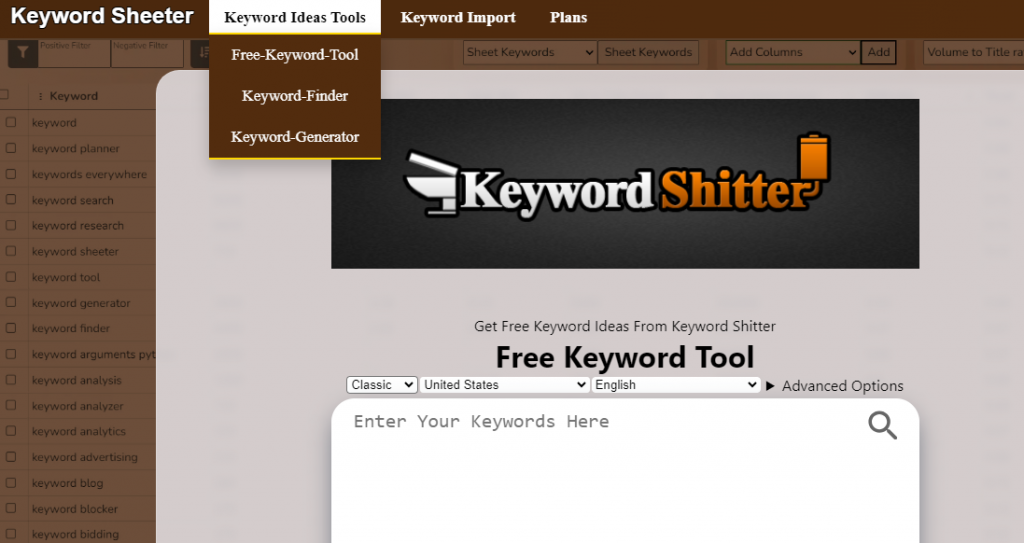This screenshot has width=1024, height=543.
Task: Choose Free-Keyword-Tool from the menu
Action: (x=295, y=55)
